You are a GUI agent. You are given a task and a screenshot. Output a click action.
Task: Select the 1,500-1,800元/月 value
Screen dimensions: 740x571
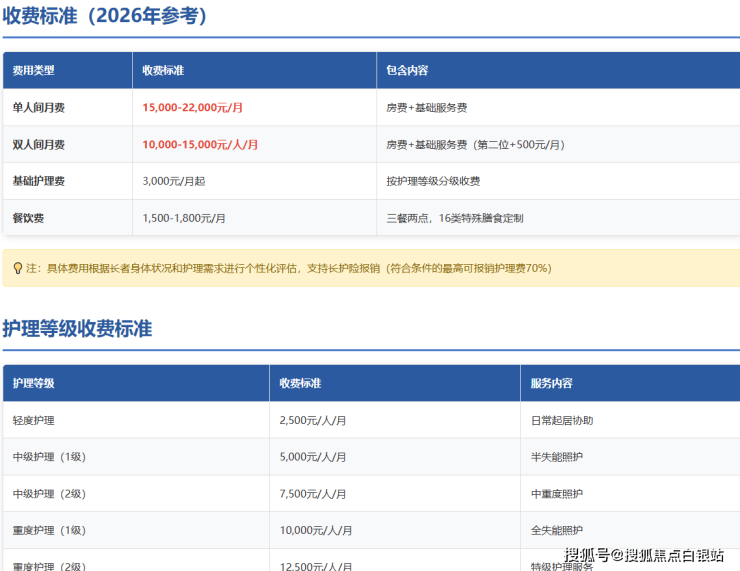184,218
